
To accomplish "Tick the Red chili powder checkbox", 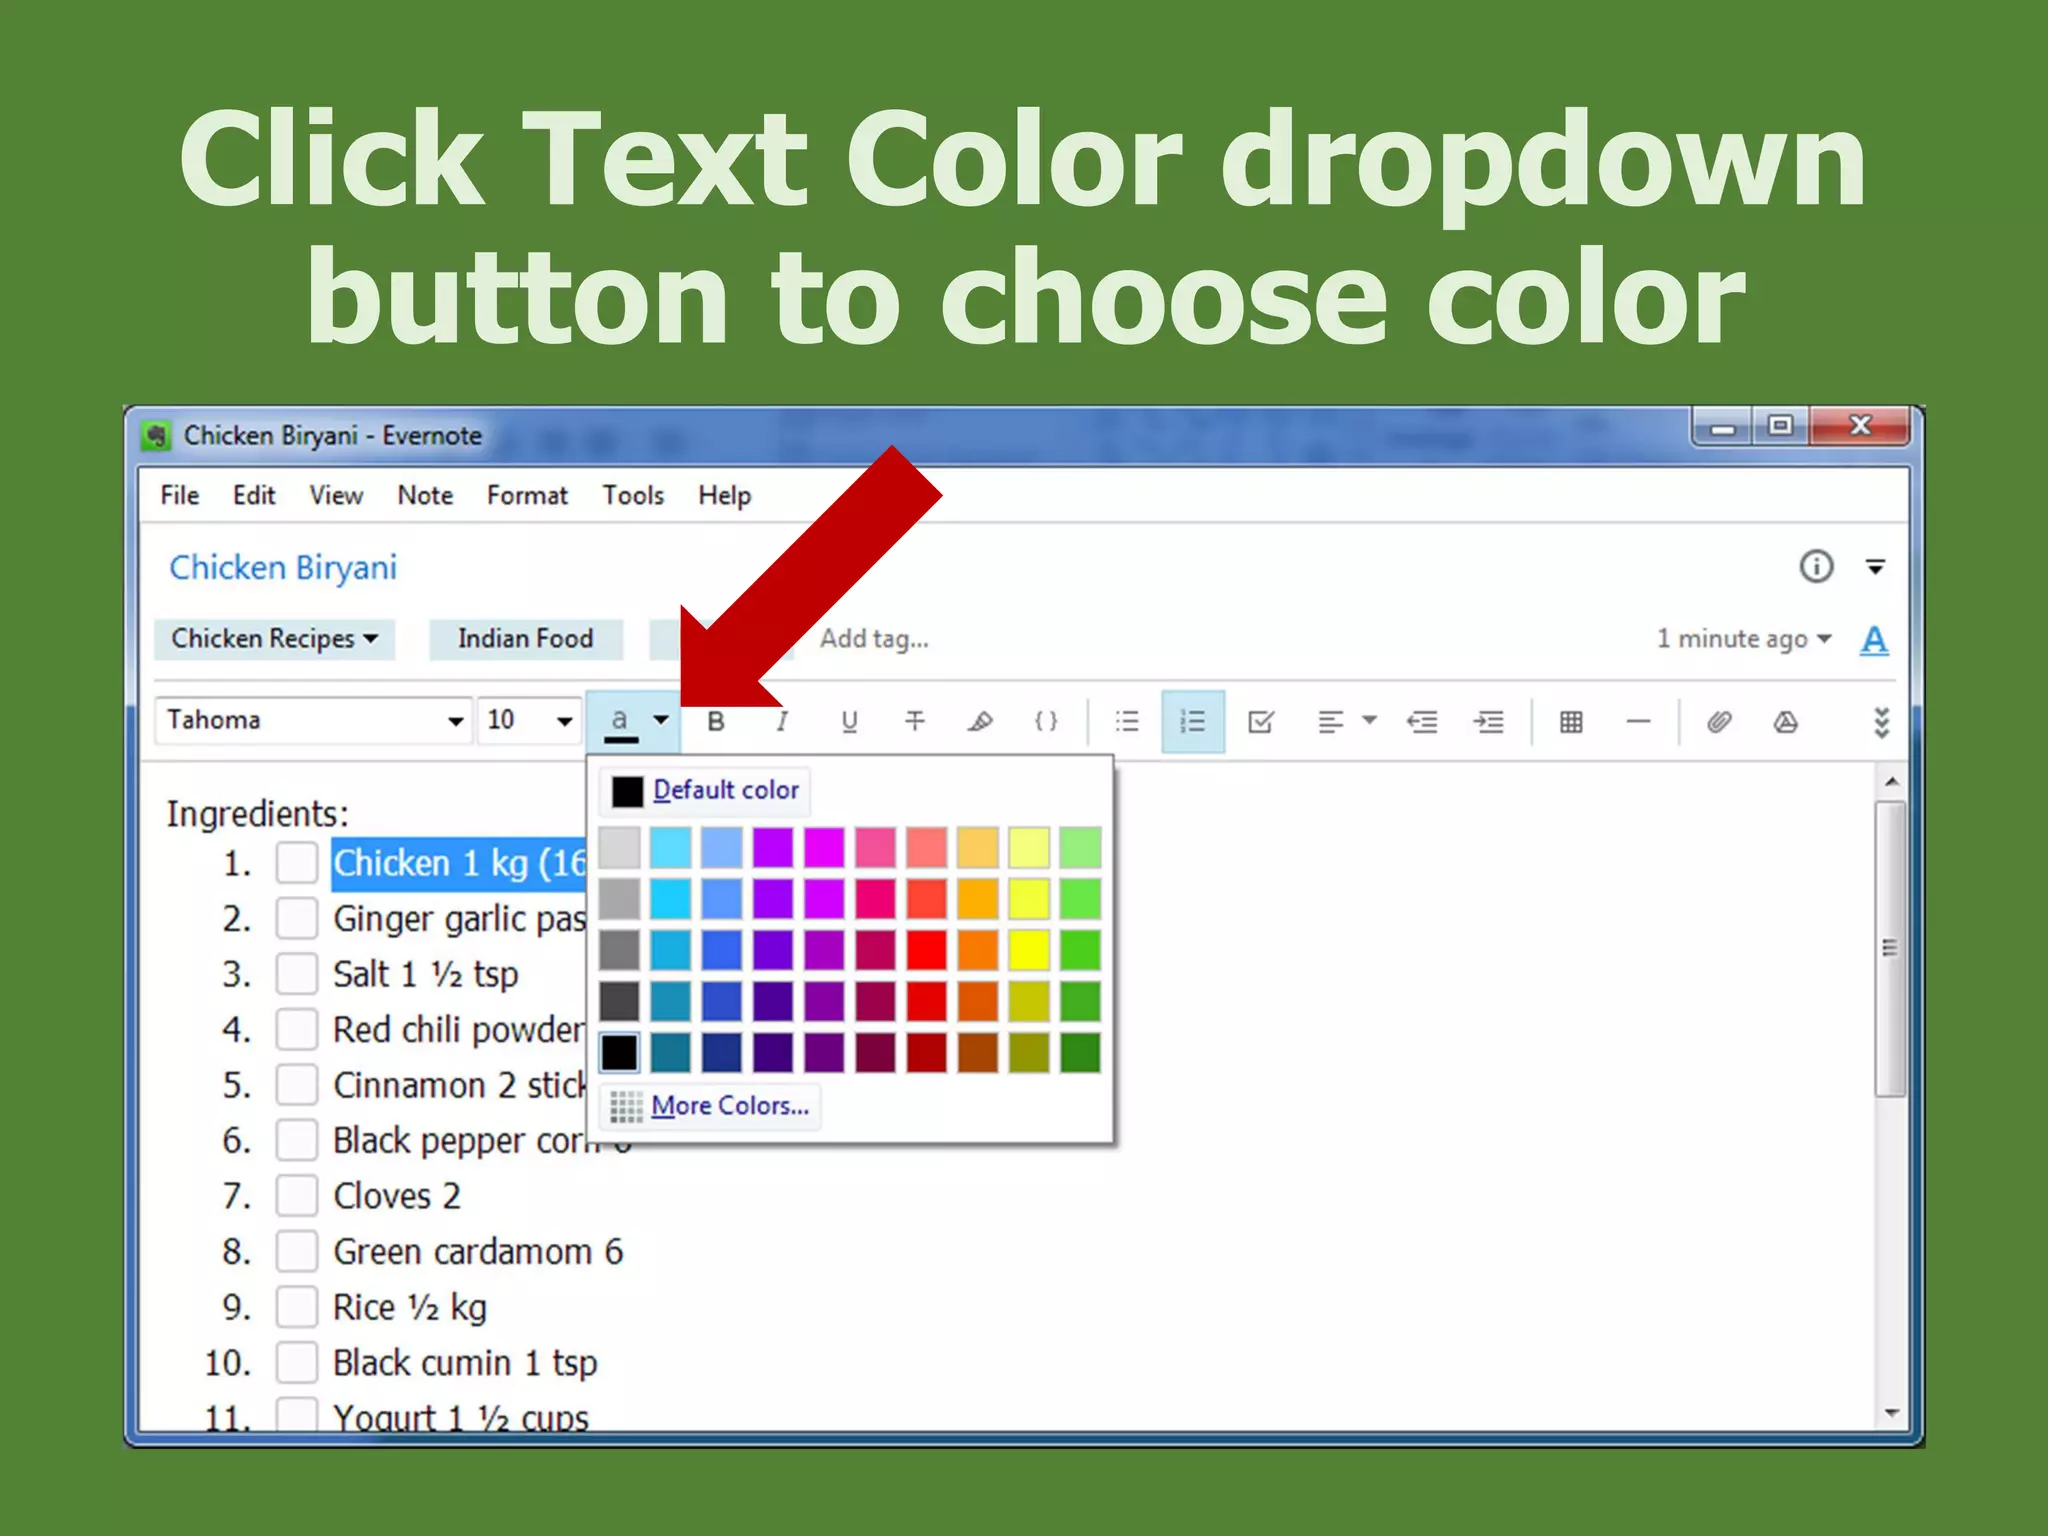I will point(297,1029).
